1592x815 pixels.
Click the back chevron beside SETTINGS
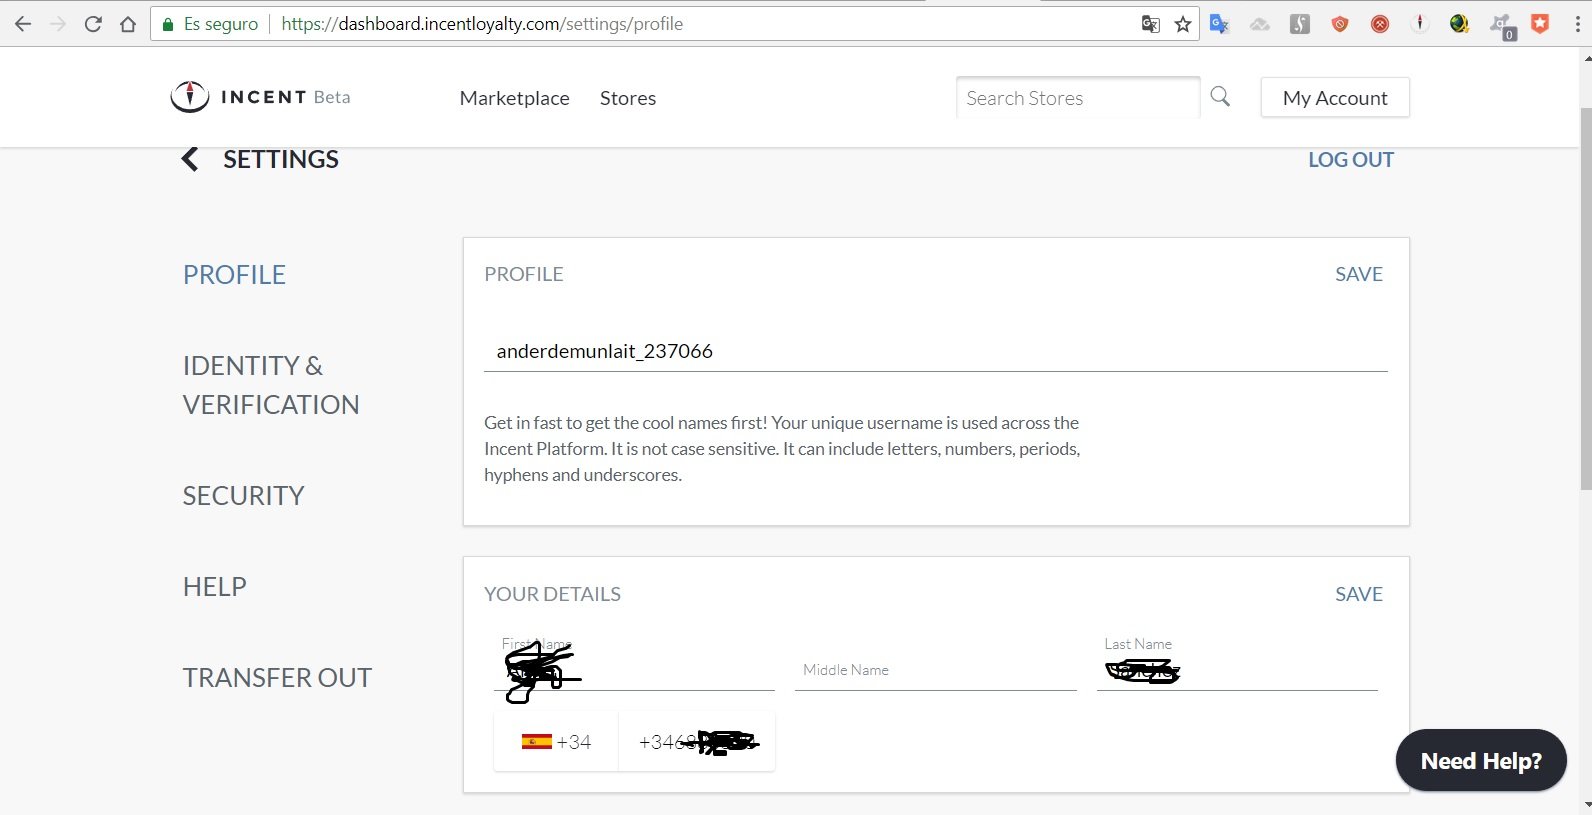(x=189, y=159)
